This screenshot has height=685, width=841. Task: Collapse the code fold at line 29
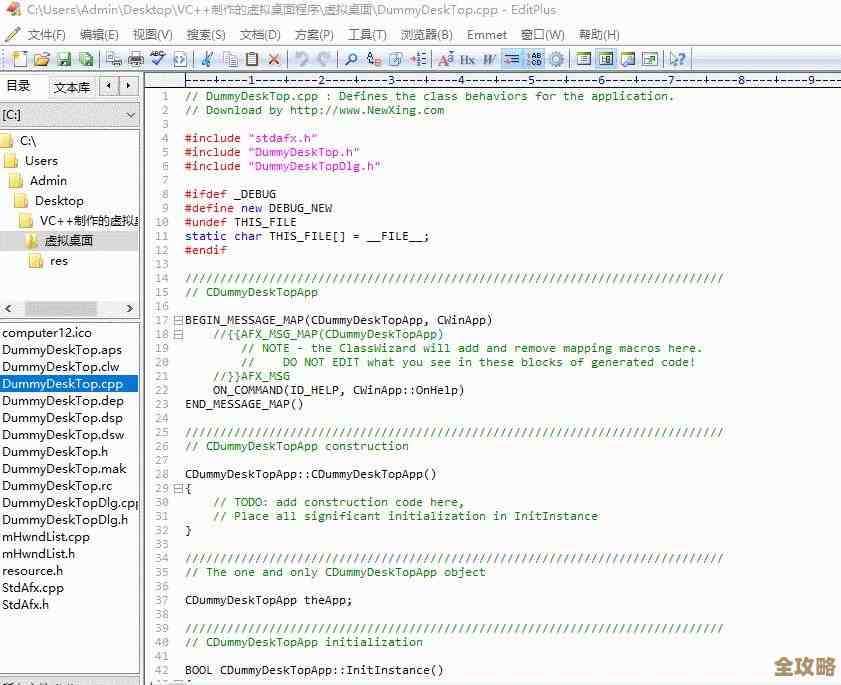tap(178, 489)
